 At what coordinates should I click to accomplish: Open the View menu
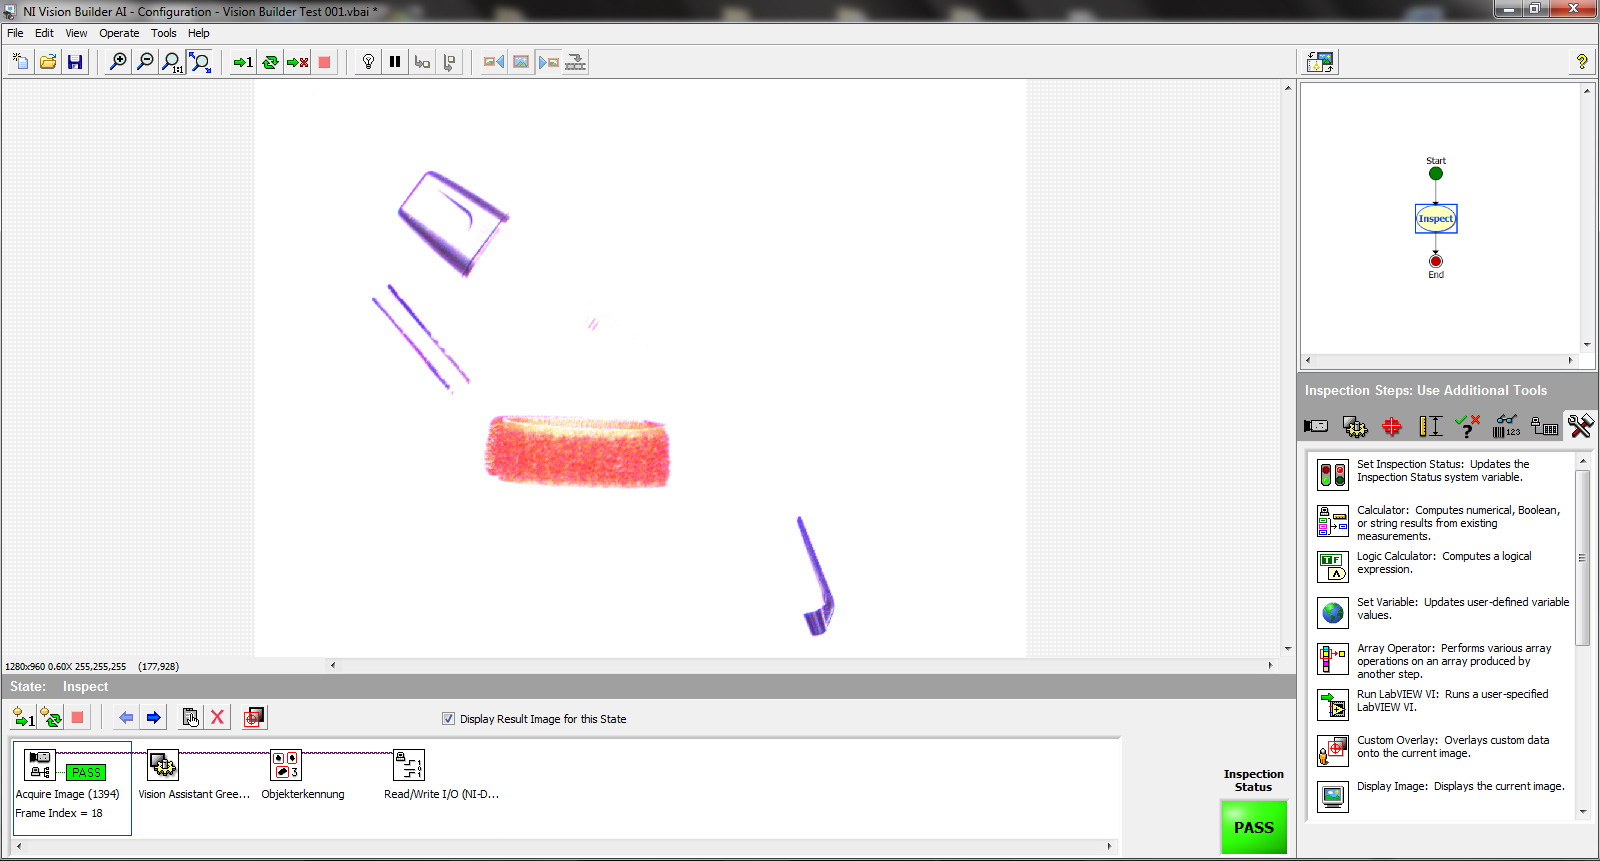coord(76,33)
